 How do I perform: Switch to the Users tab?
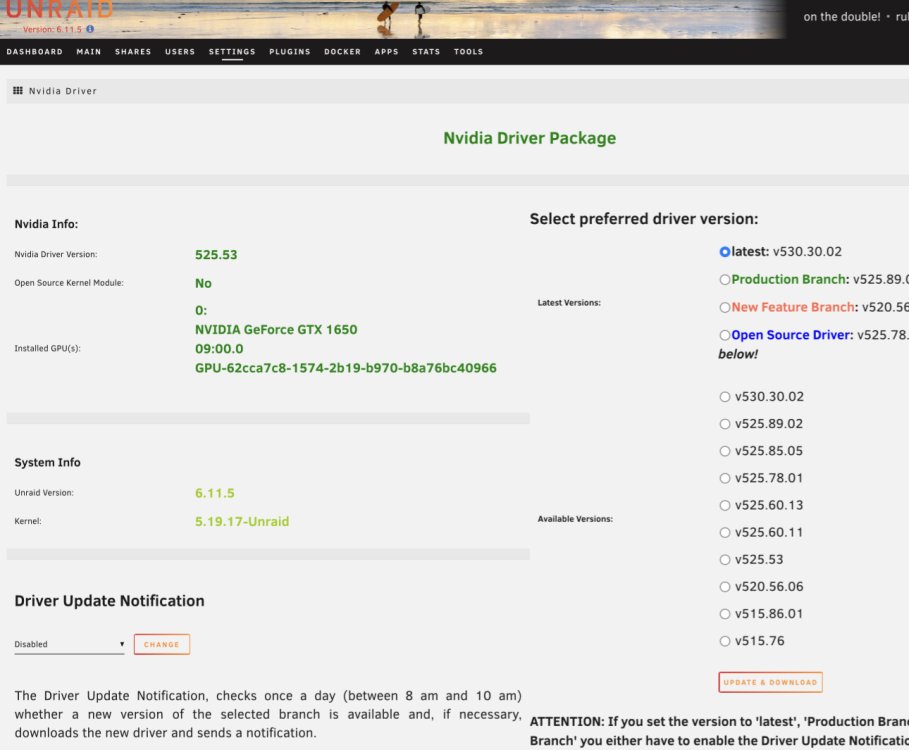pos(180,52)
